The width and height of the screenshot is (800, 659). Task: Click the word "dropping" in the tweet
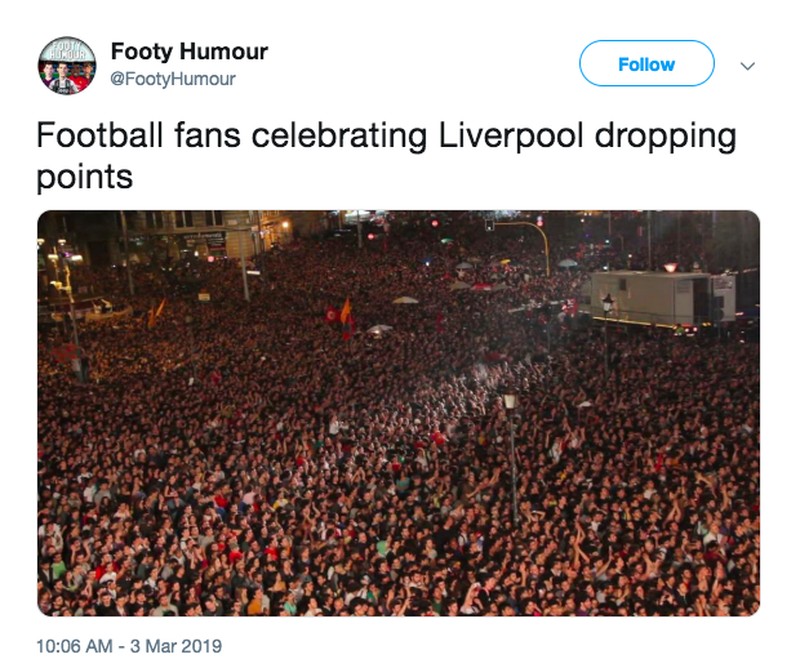(x=666, y=136)
